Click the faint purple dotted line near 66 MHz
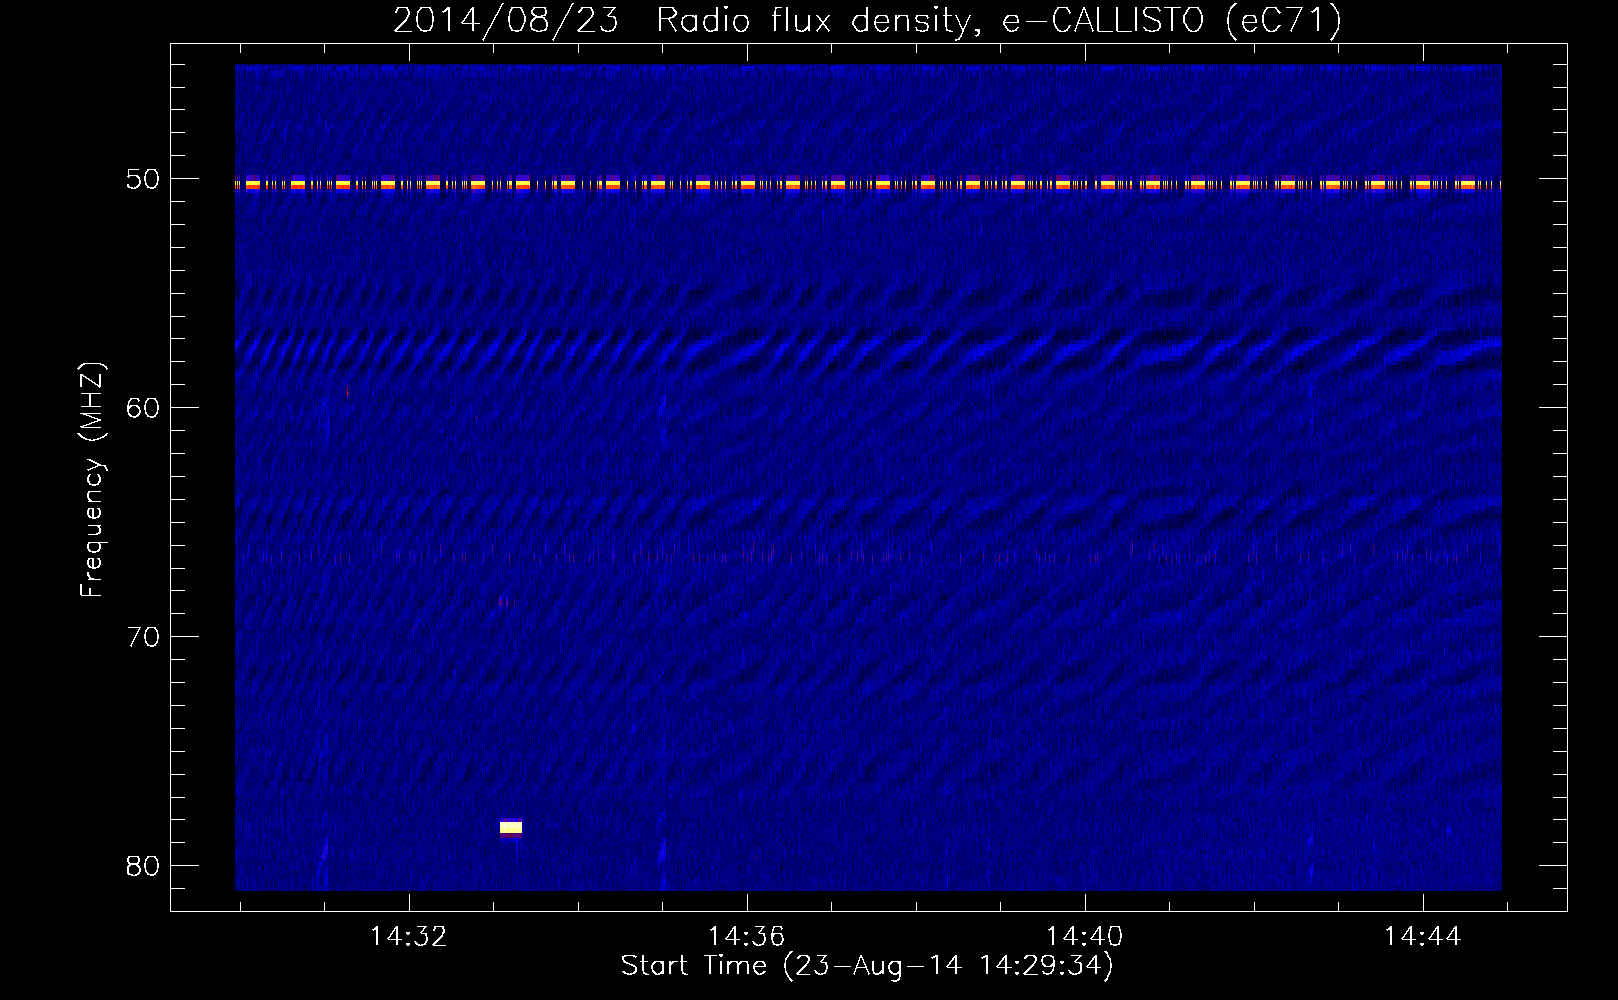Image resolution: width=1618 pixels, height=1000 pixels. 868,553
